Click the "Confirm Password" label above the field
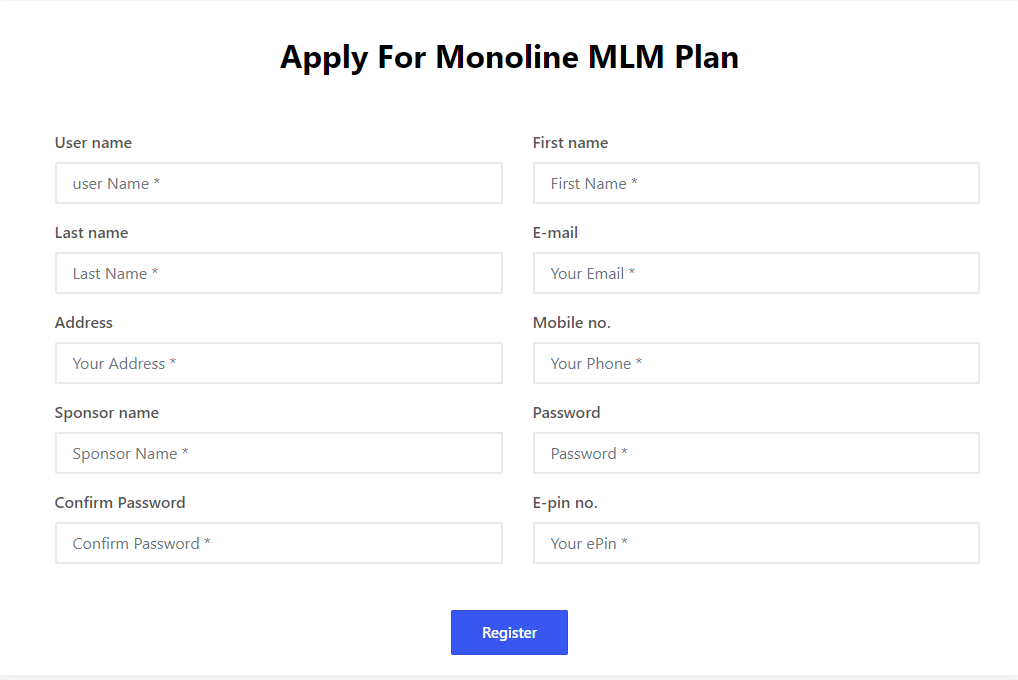Viewport: 1018px width, 680px height. coord(120,503)
